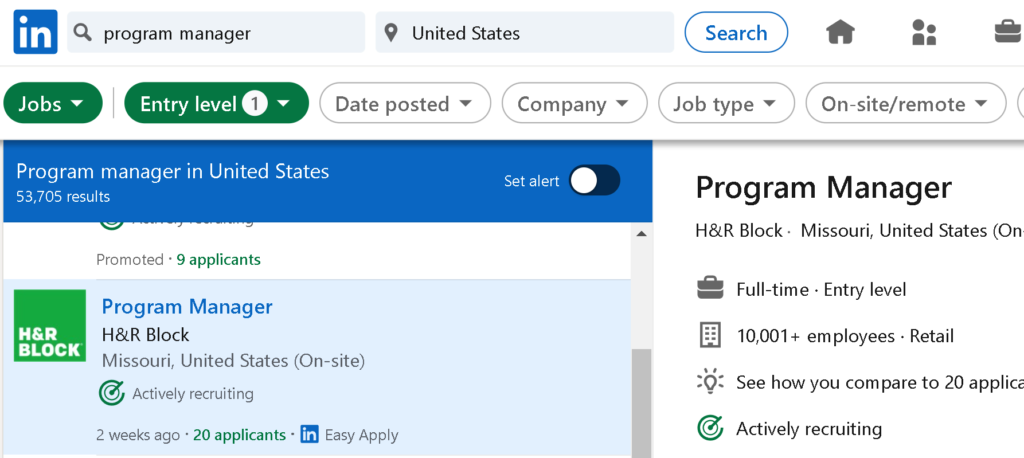Open the Company filter dropdown
This screenshot has height=458, width=1024.
[575, 103]
